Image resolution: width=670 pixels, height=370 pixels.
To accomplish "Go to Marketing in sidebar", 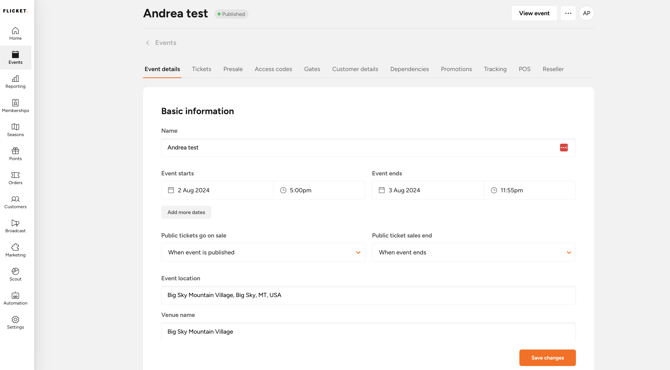I will click(x=15, y=250).
